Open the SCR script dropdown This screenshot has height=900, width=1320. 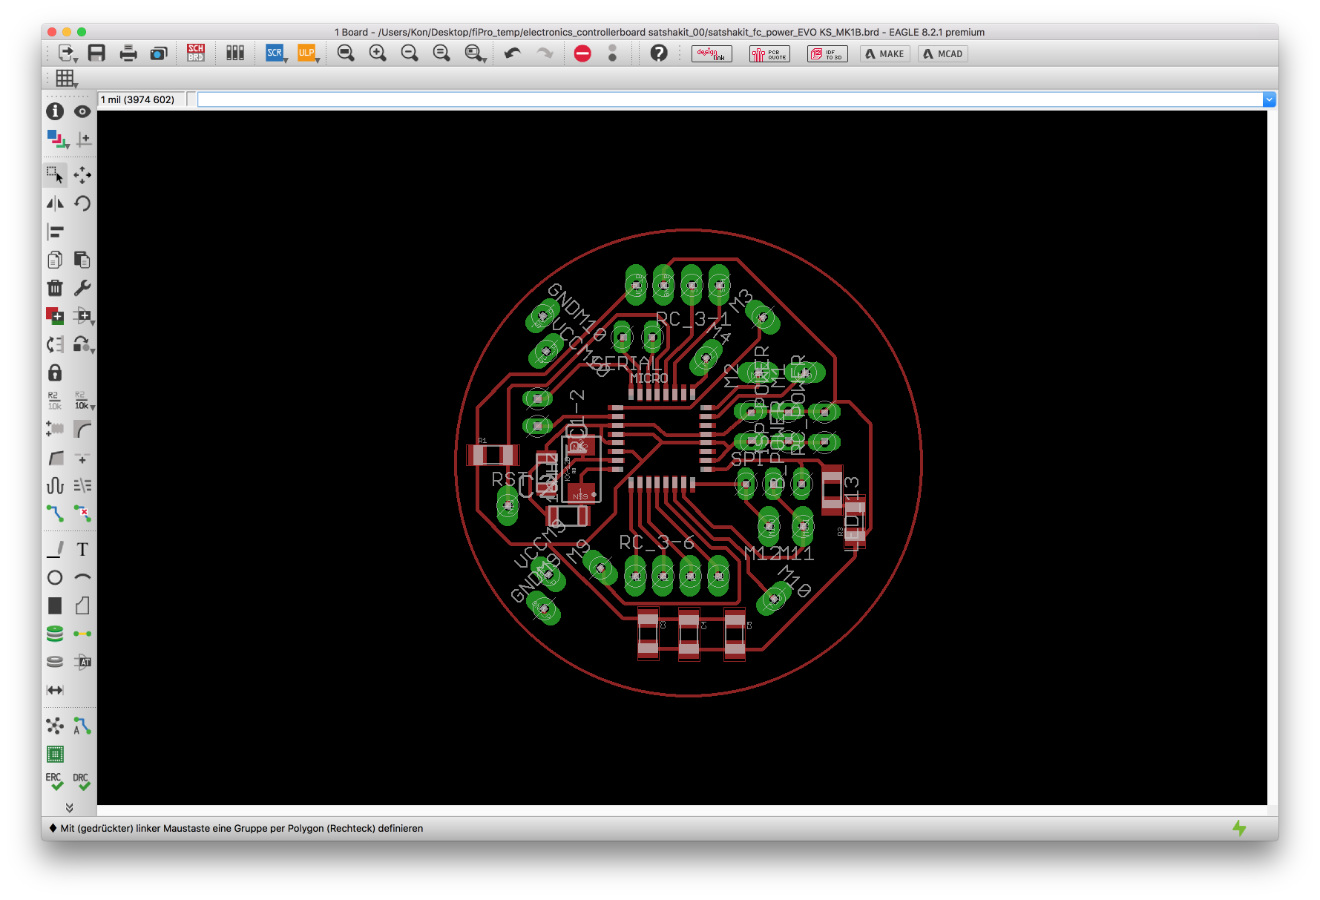276,53
